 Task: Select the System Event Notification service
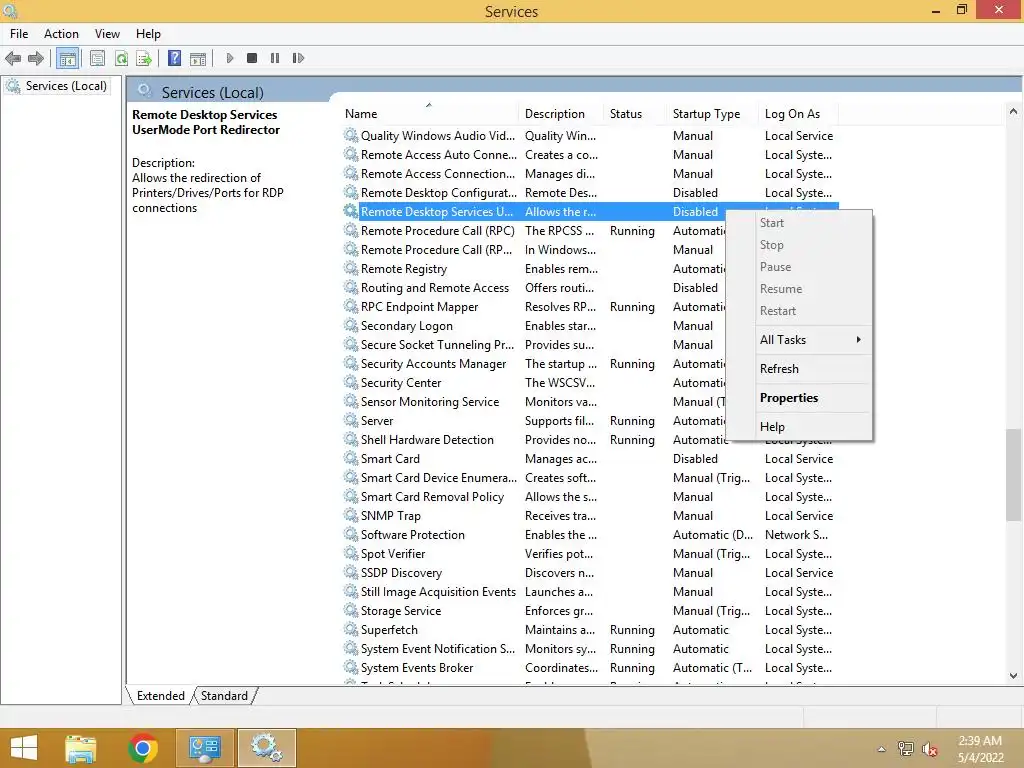438,648
